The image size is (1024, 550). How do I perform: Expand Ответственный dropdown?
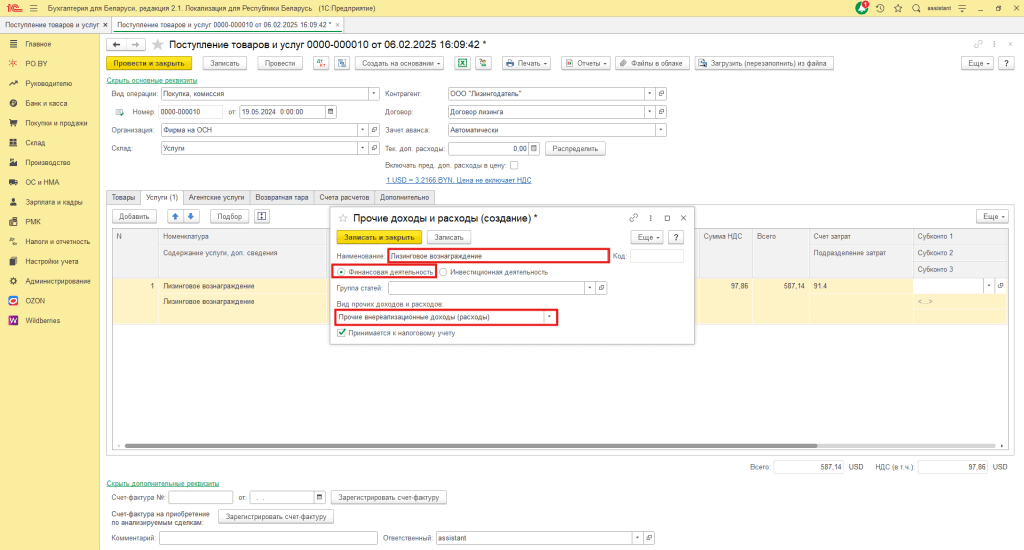pyautogui.click(x=637, y=538)
